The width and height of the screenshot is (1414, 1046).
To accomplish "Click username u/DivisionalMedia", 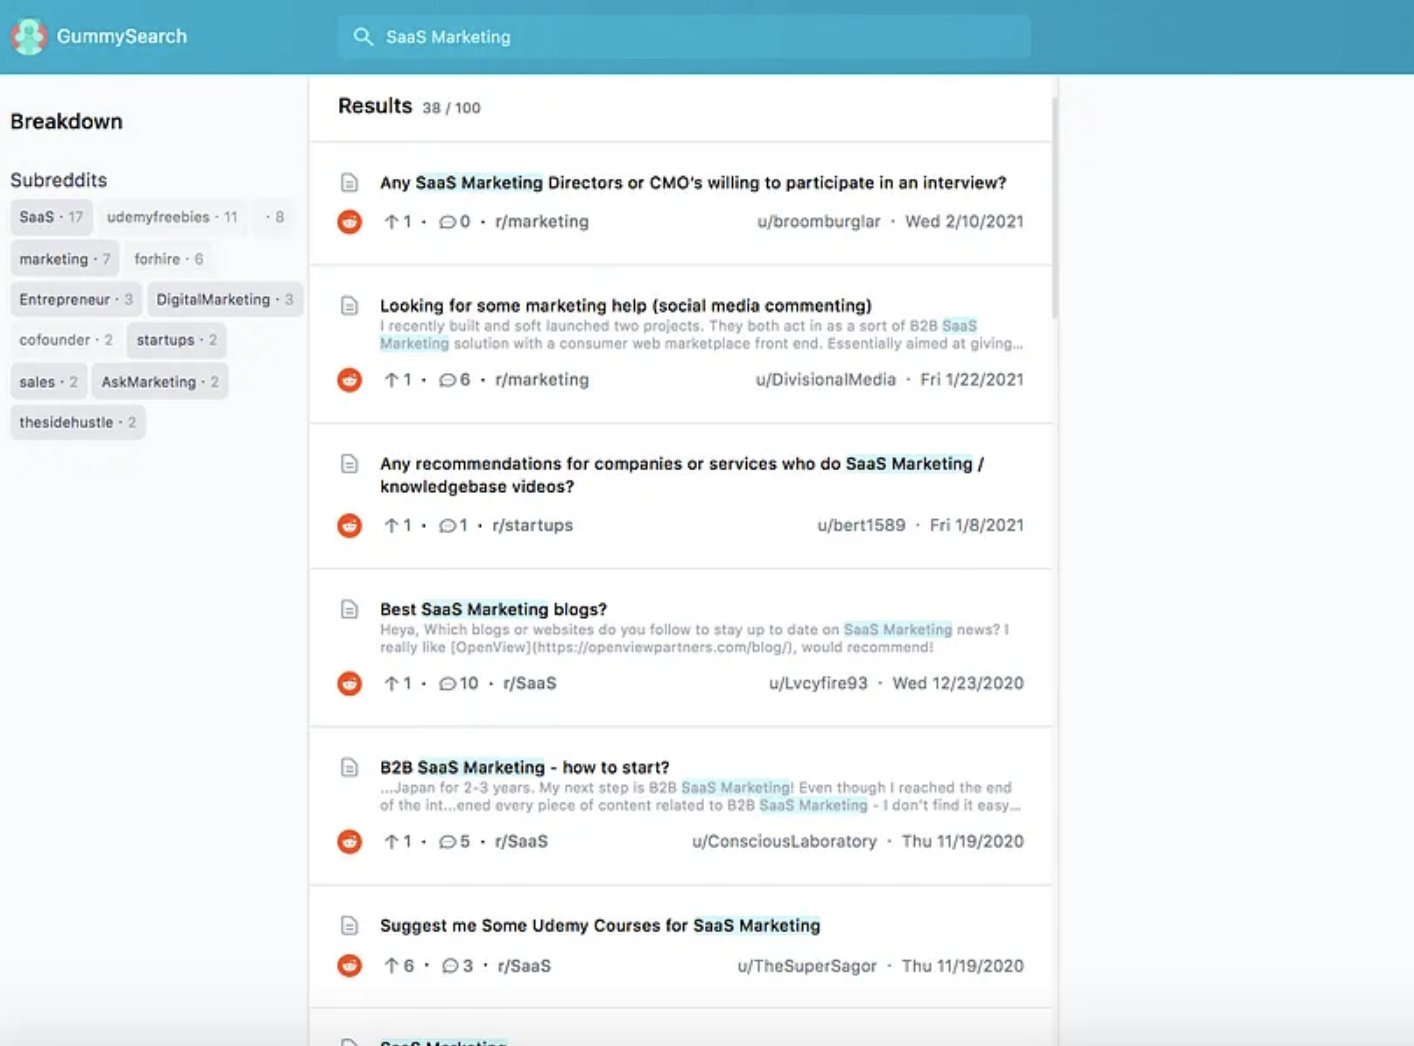I will click(x=826, y=380).
